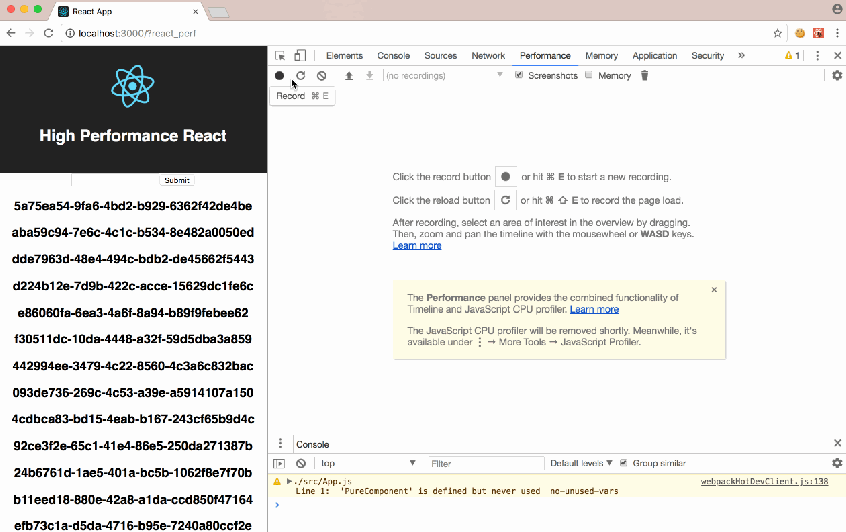Viewport: 846px width, 532px height.
Task: Enable the Screenshots checkbox
Action: coord(519,75)
